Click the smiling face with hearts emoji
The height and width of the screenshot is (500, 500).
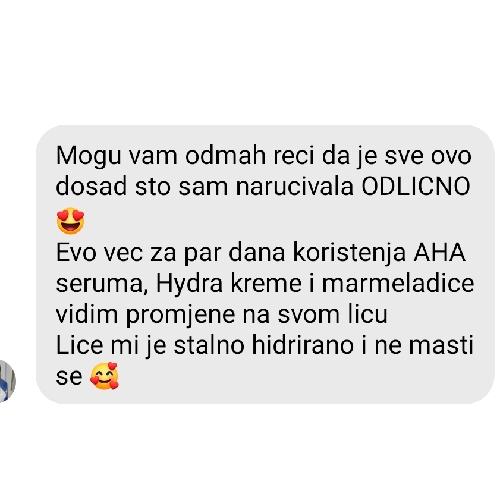pyautogui.click(x=104, y=376)
